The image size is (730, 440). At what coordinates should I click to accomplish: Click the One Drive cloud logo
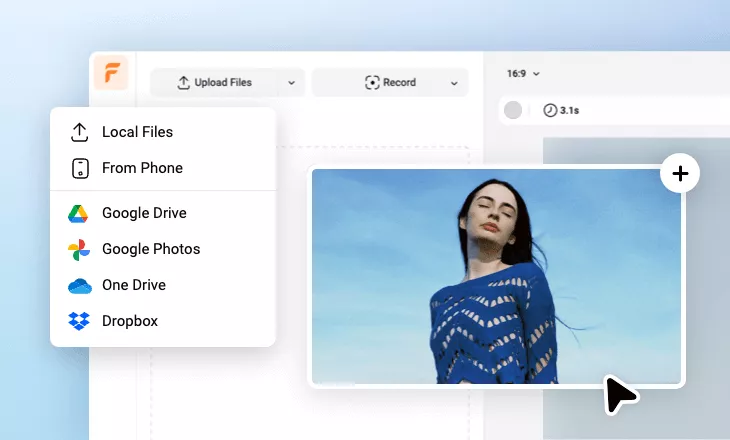click(80, 286)
